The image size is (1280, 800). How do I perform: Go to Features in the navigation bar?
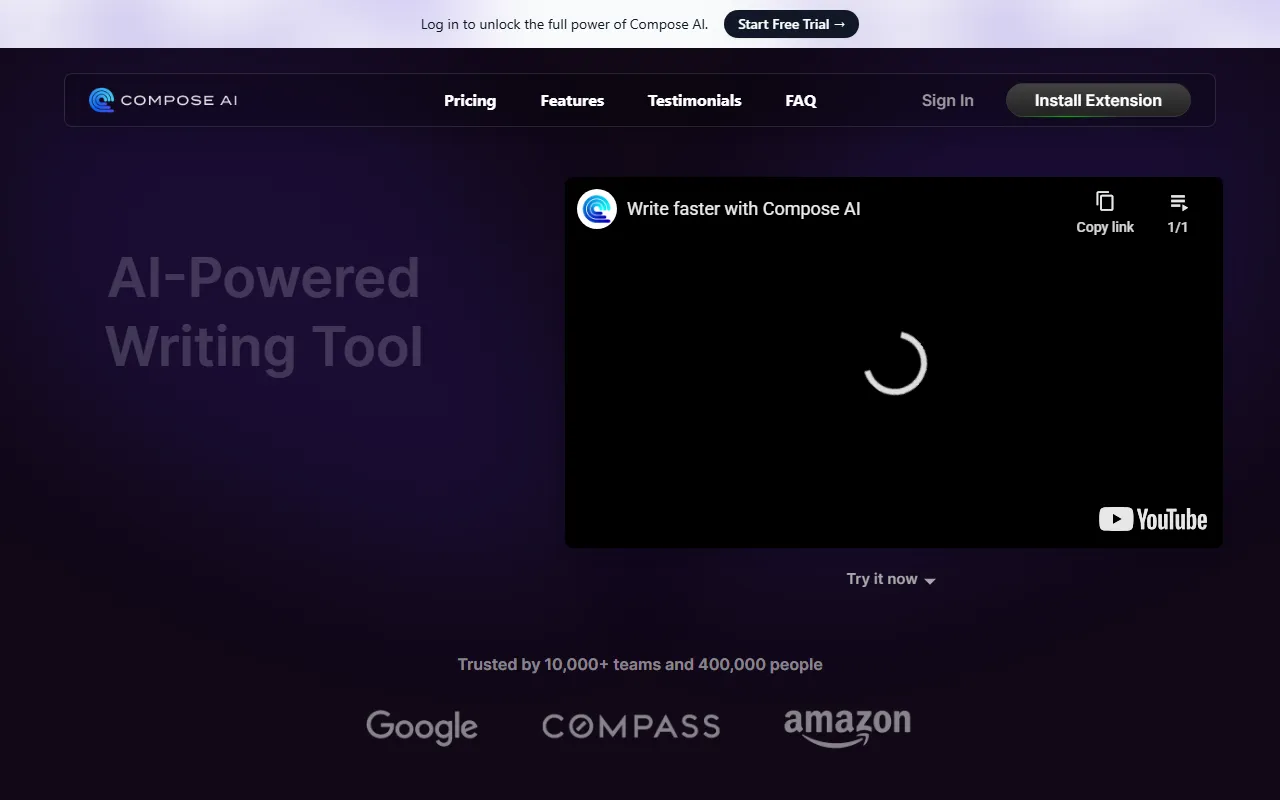[x=572, y=101]
